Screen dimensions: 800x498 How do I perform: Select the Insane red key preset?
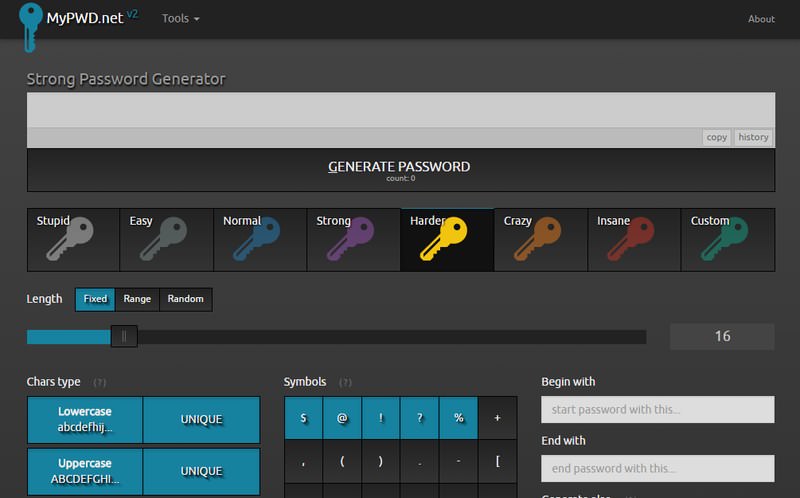[x=634, y=240]
